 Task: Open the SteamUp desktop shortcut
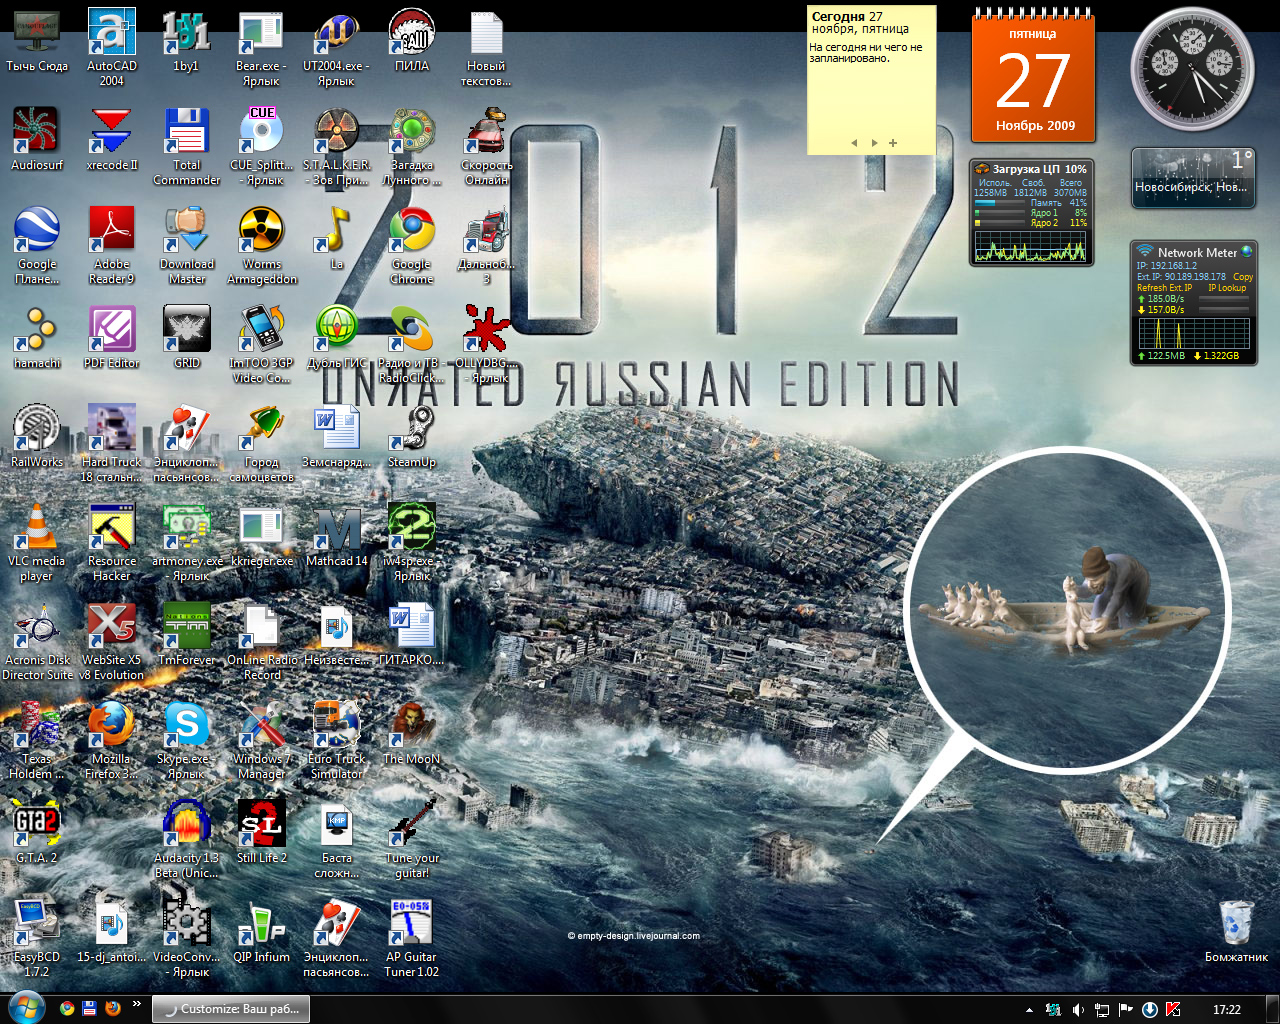point(412,436)
